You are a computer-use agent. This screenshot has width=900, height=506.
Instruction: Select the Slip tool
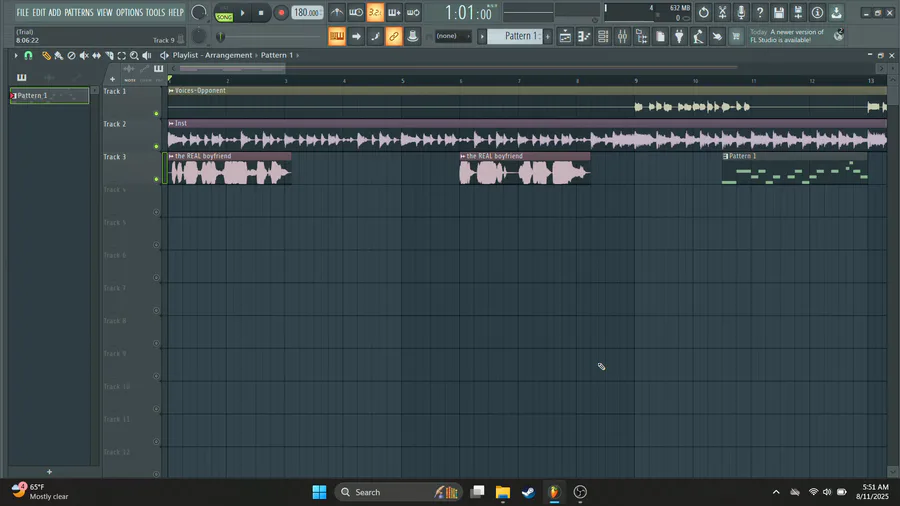(x=96, y=56)
